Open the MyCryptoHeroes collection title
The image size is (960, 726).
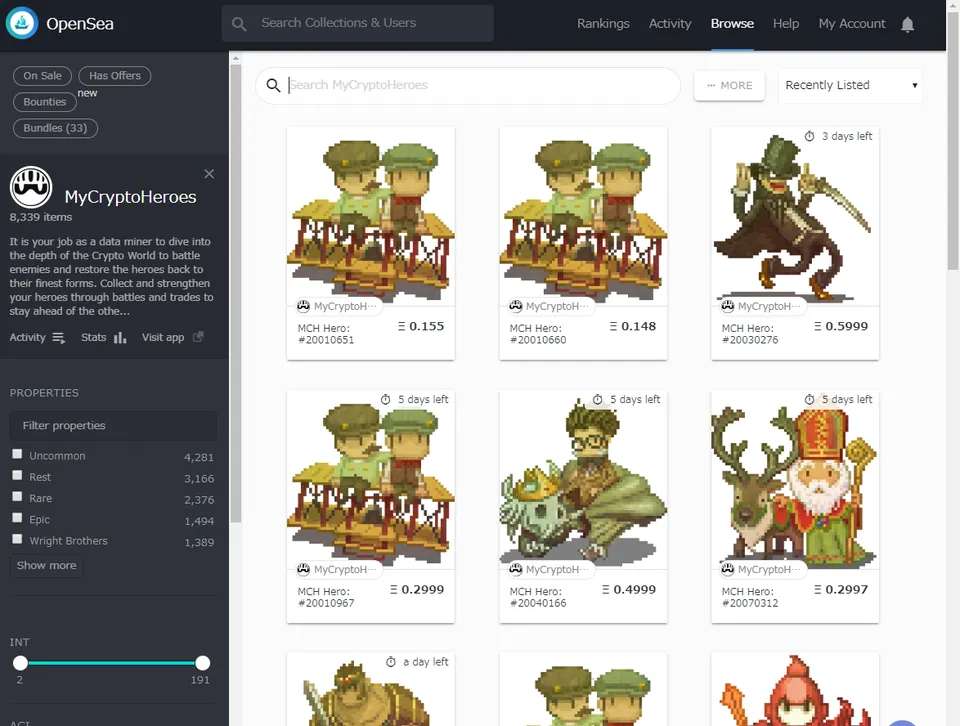click(x=130, y=196)
